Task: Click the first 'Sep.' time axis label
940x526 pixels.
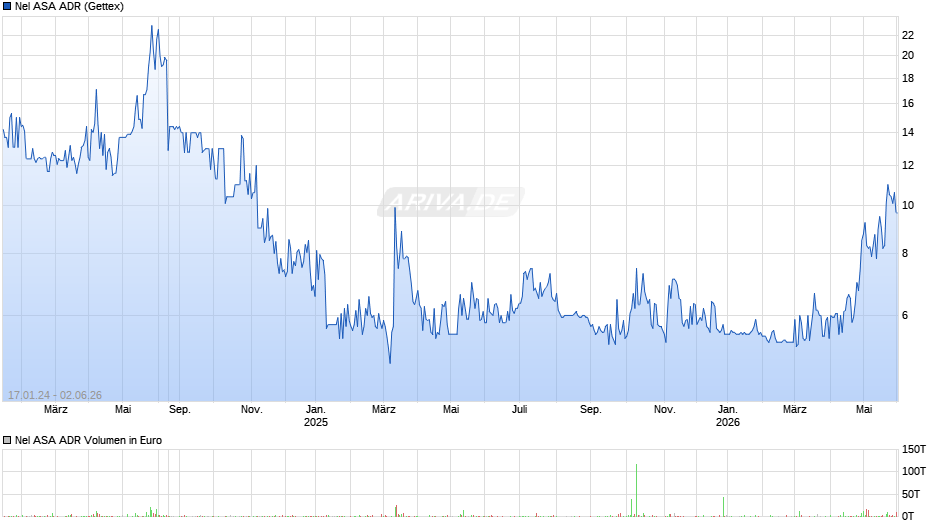Action: point(180,409)
